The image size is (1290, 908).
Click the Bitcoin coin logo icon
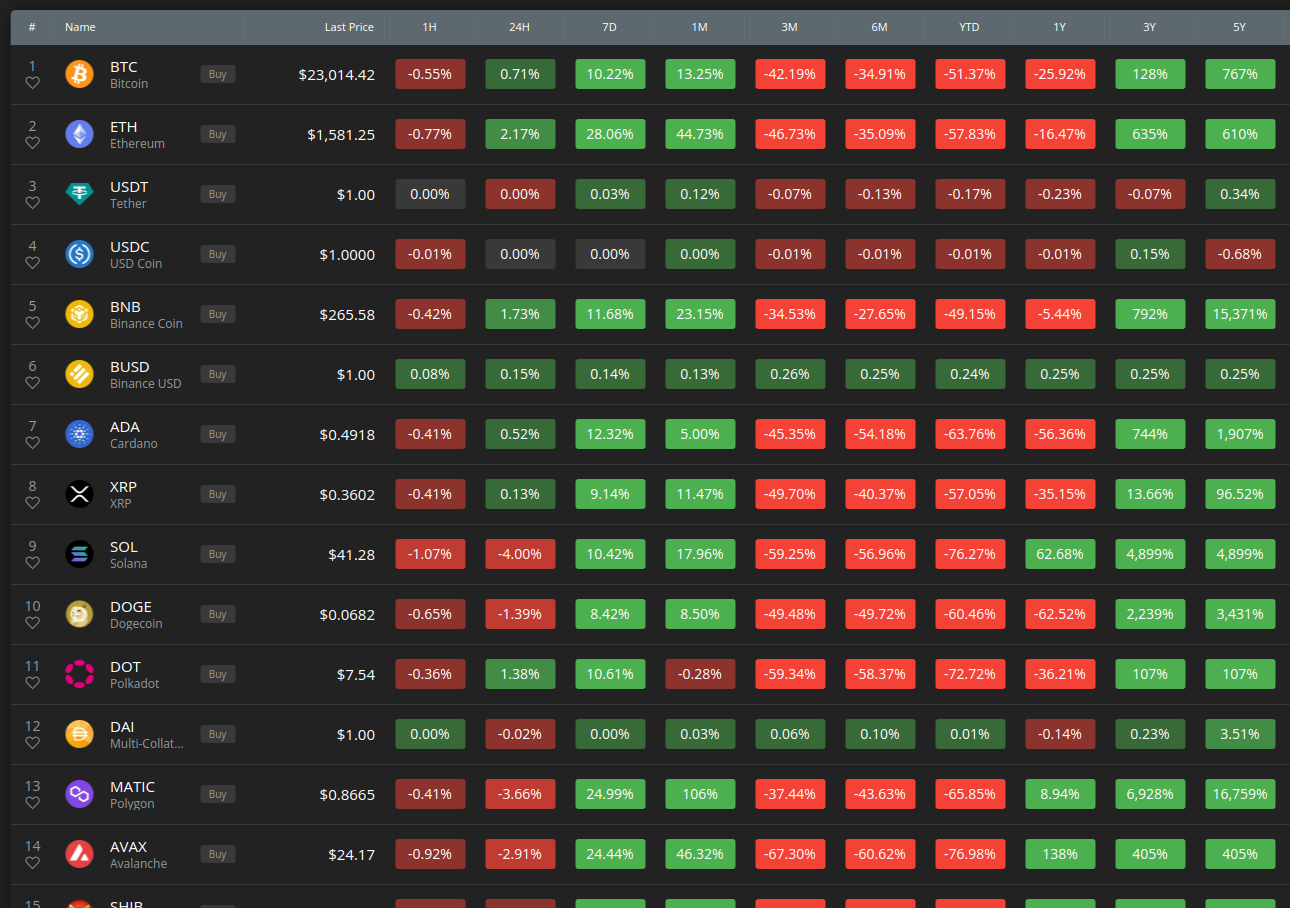79,74
